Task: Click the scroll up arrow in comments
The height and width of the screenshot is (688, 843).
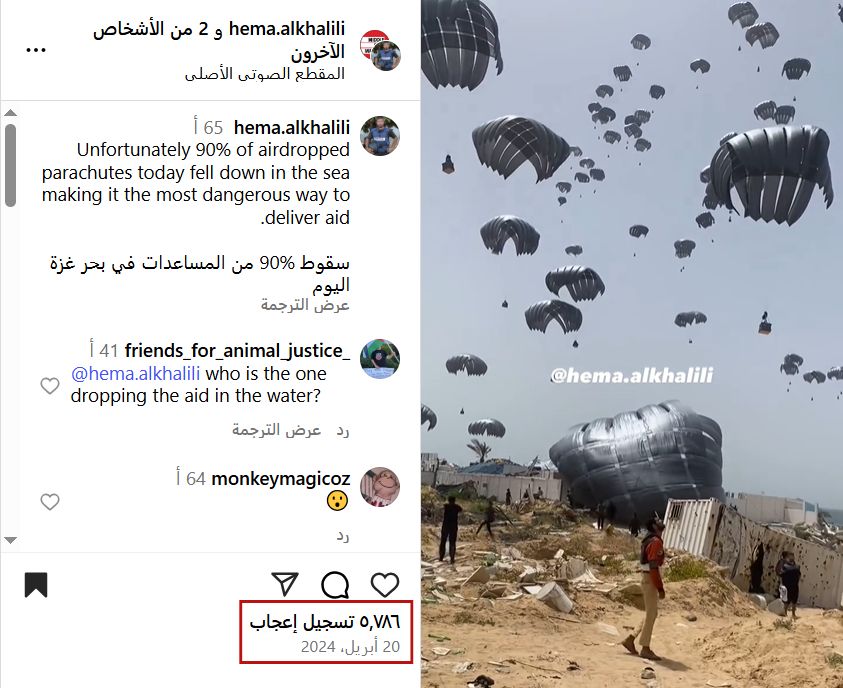Action: coord(10,113)
